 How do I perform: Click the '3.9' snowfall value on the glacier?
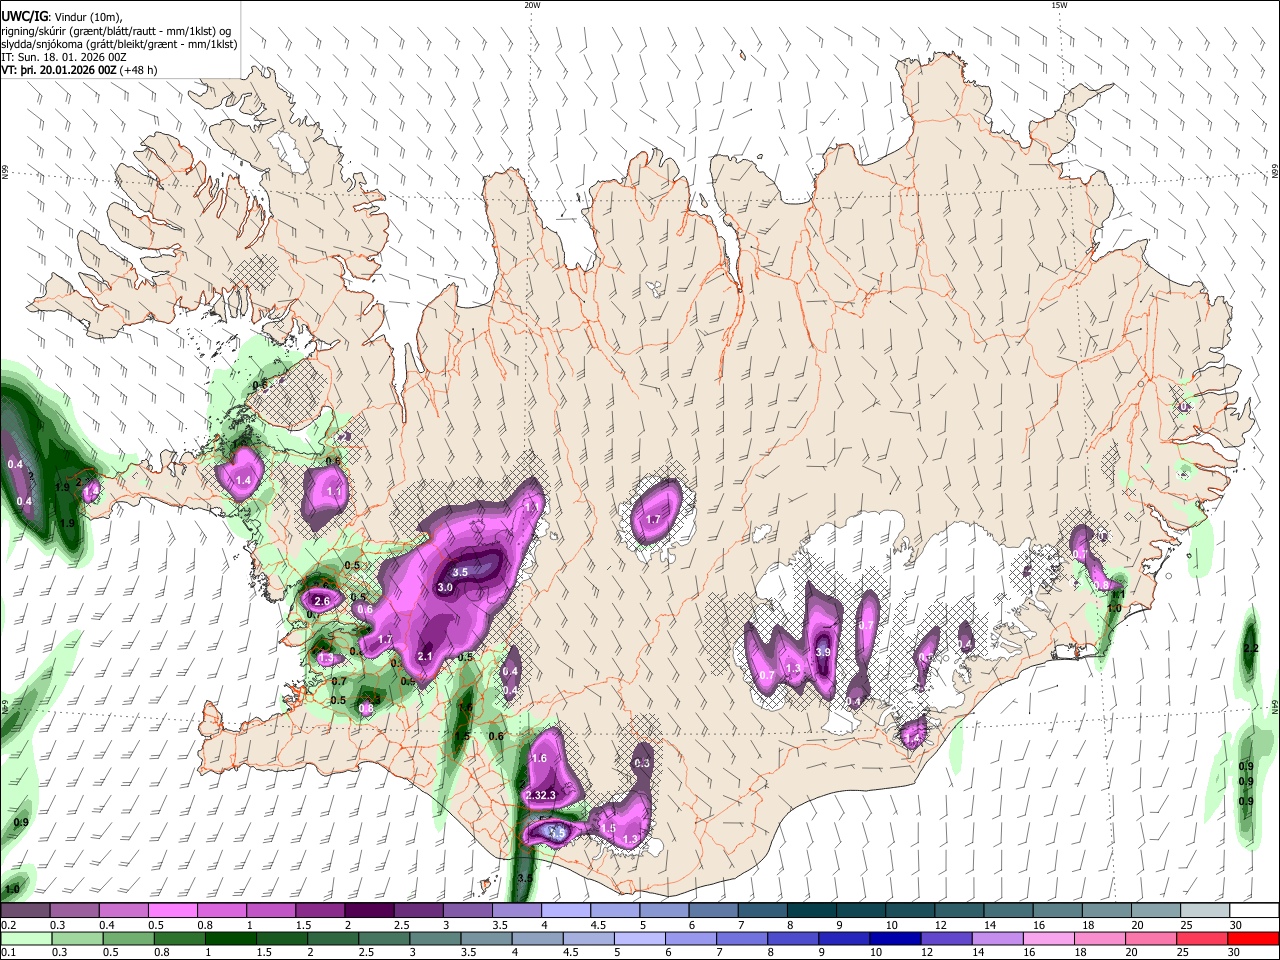pos(823,652)
